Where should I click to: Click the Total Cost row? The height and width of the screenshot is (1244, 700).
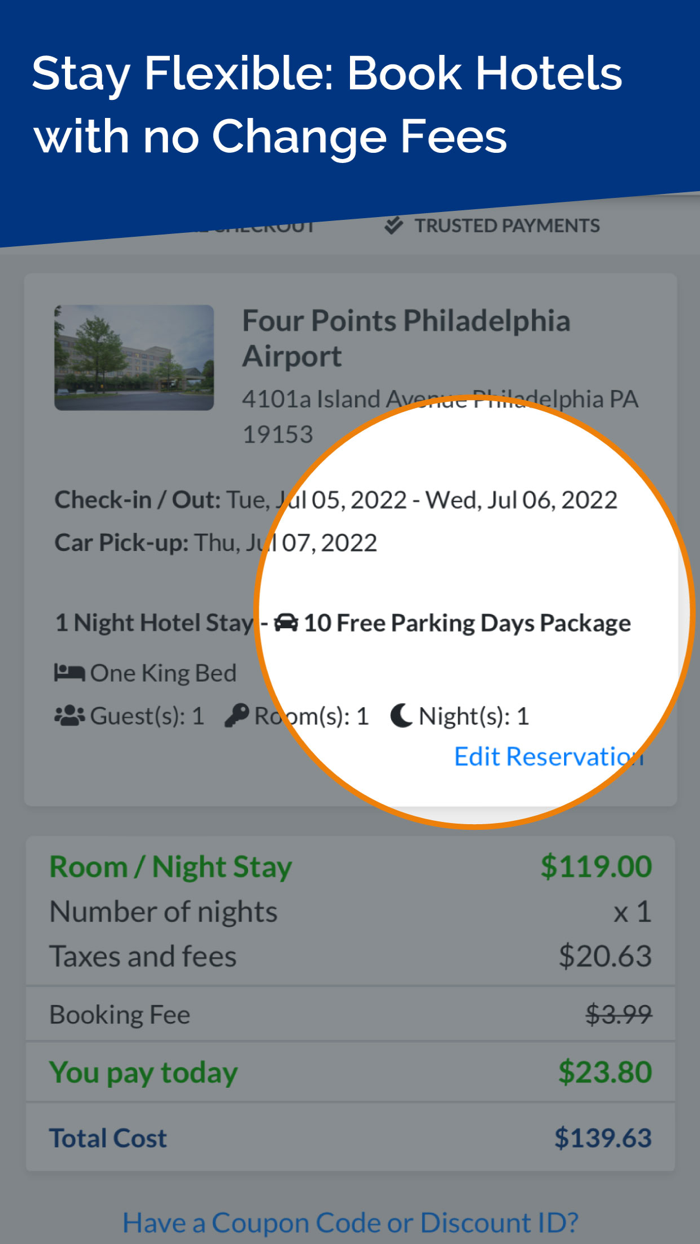(350, 1138)
